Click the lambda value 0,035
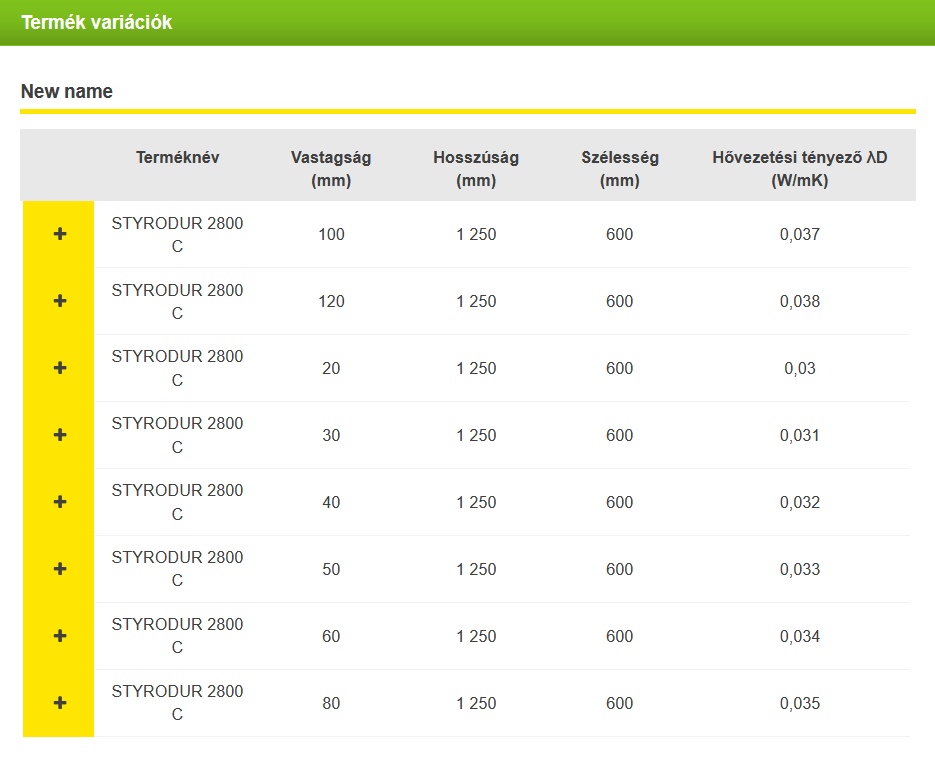Viewport: 935px width, 771px height. [800, 703]
